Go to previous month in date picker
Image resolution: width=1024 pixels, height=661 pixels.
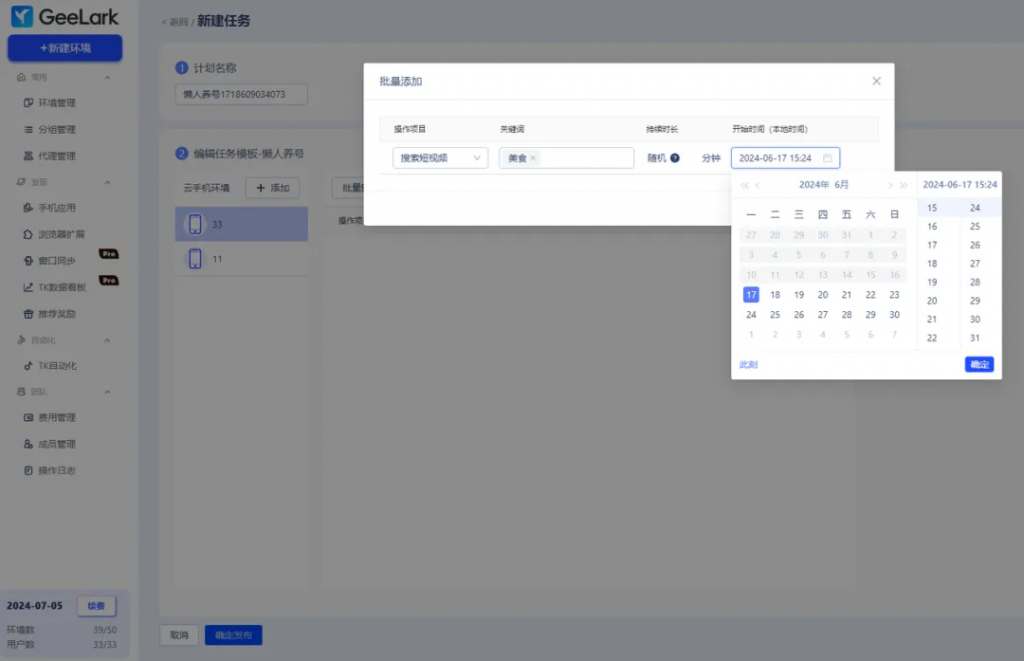point(758,185)
